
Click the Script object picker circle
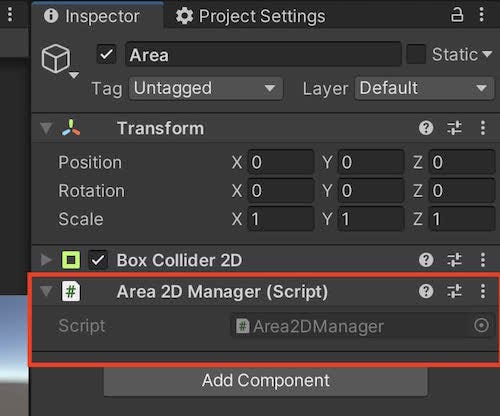click(481, 325)
